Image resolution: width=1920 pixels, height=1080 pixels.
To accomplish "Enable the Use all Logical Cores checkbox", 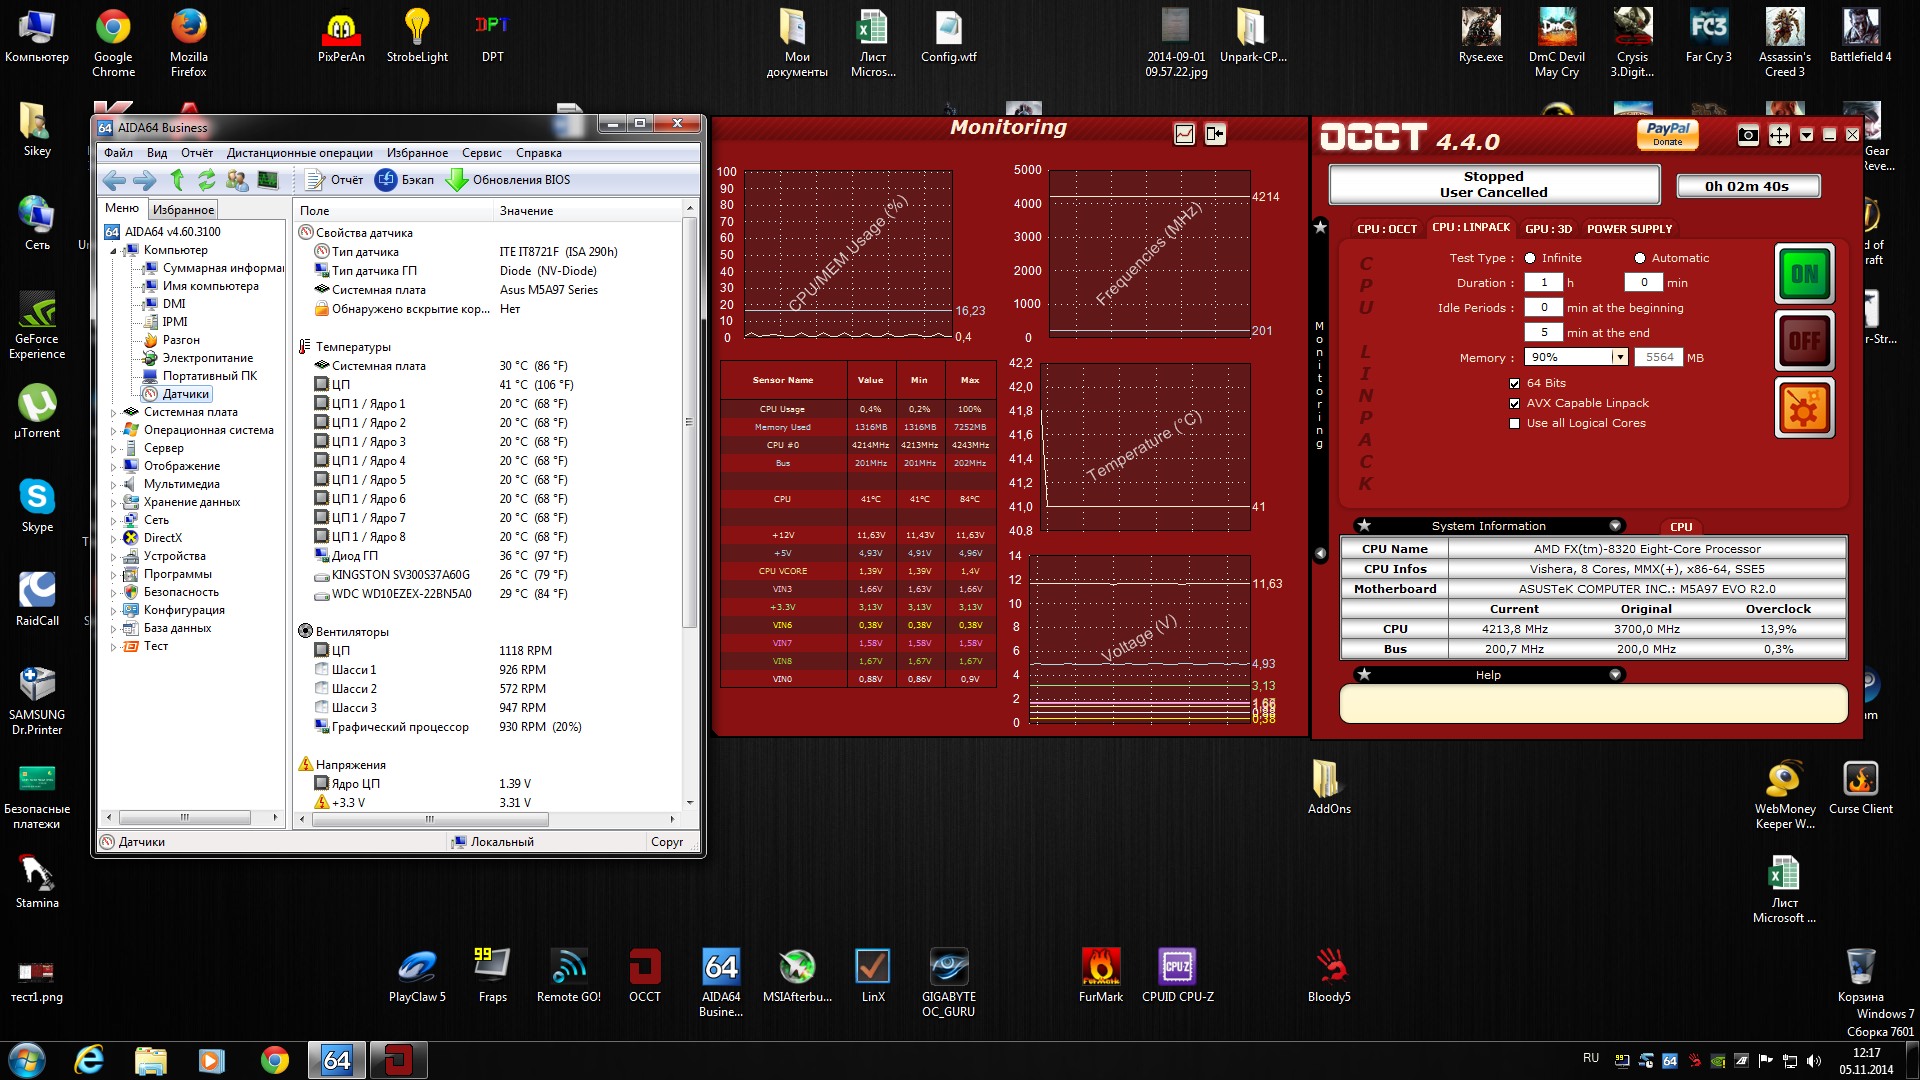I will click(x=1514, y=424).
